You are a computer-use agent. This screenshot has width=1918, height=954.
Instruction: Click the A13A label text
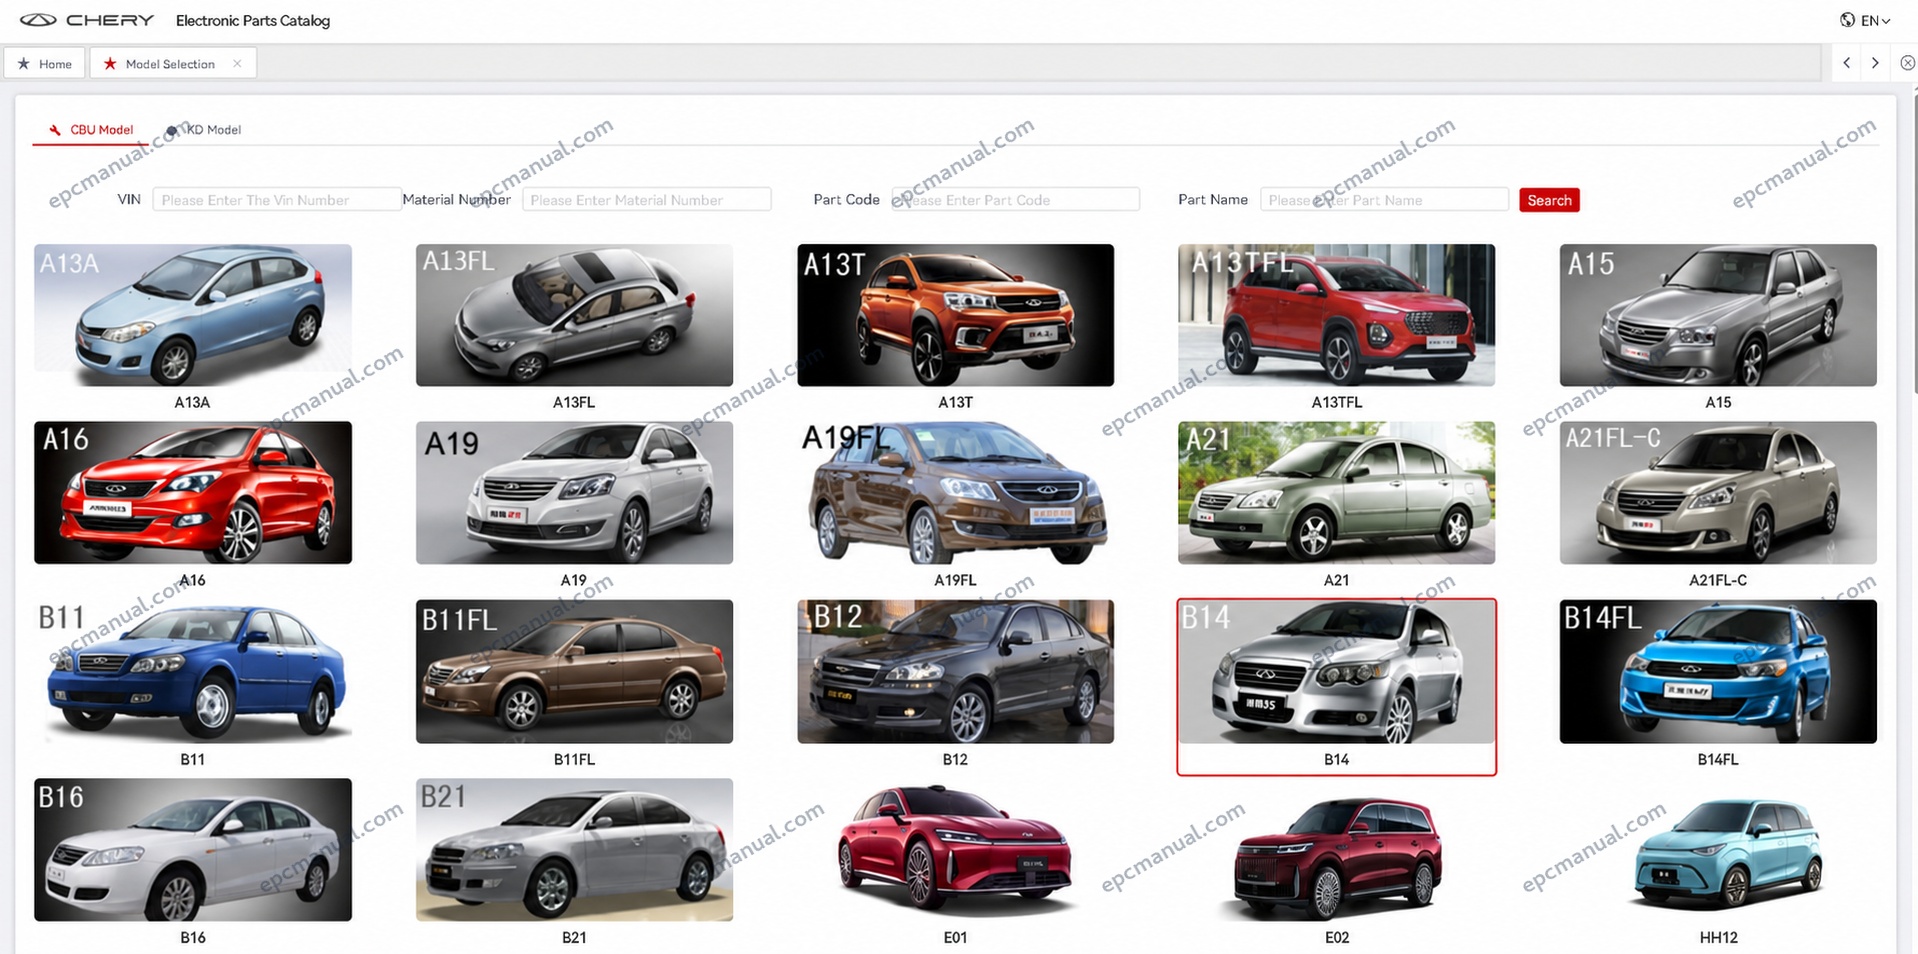(192, 402)
